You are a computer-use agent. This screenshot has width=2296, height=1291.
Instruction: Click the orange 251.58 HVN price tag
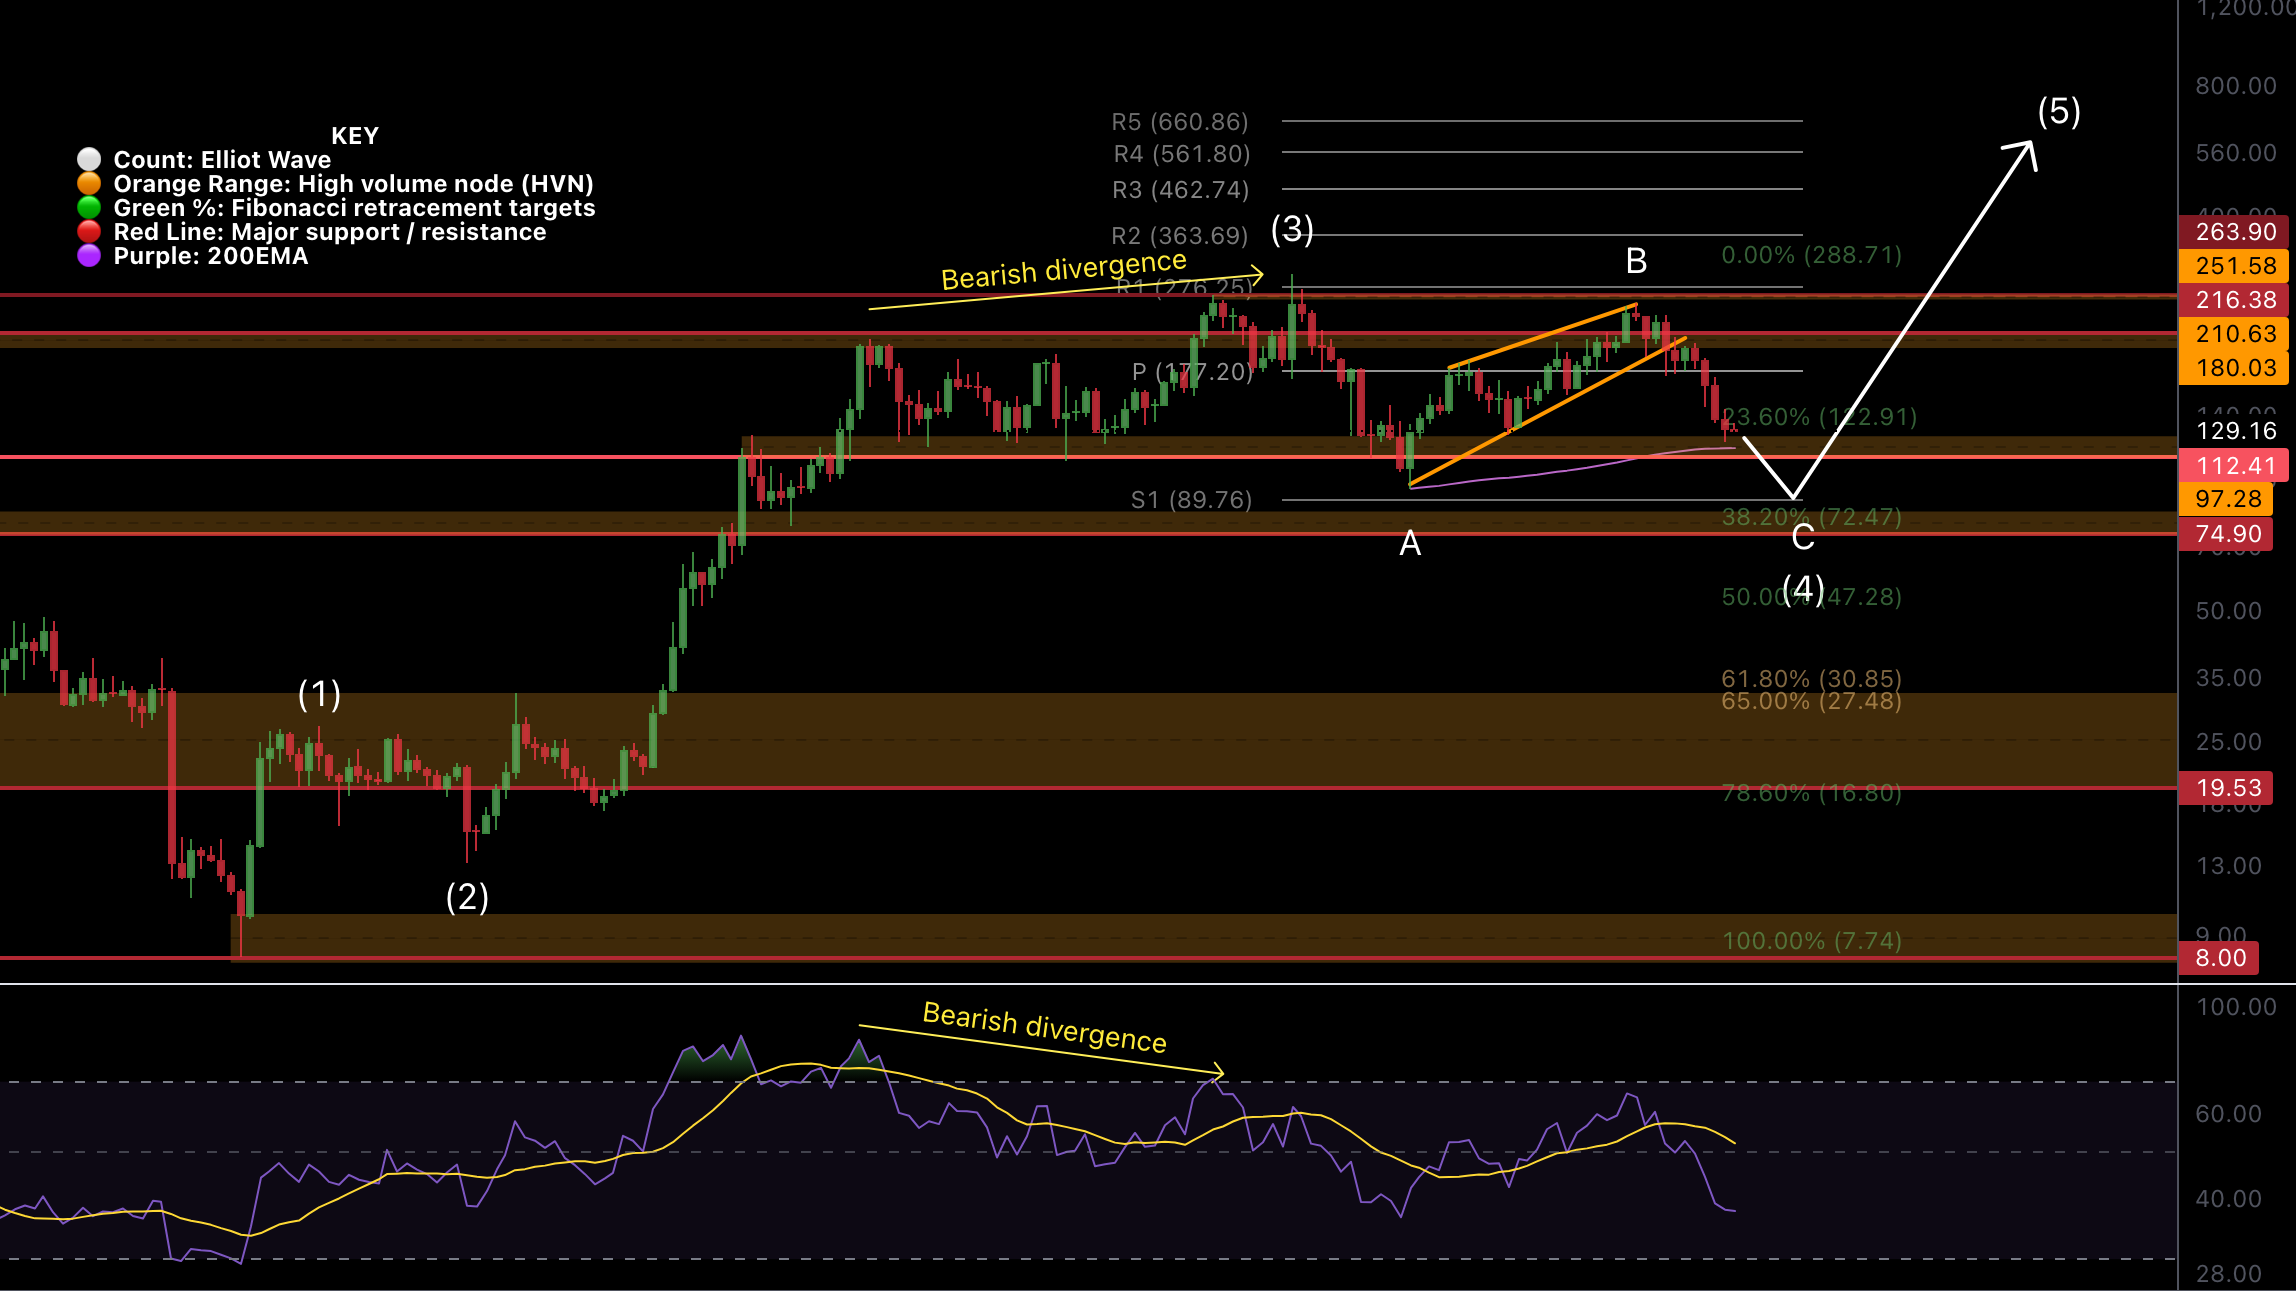[x=2234, y=266]
